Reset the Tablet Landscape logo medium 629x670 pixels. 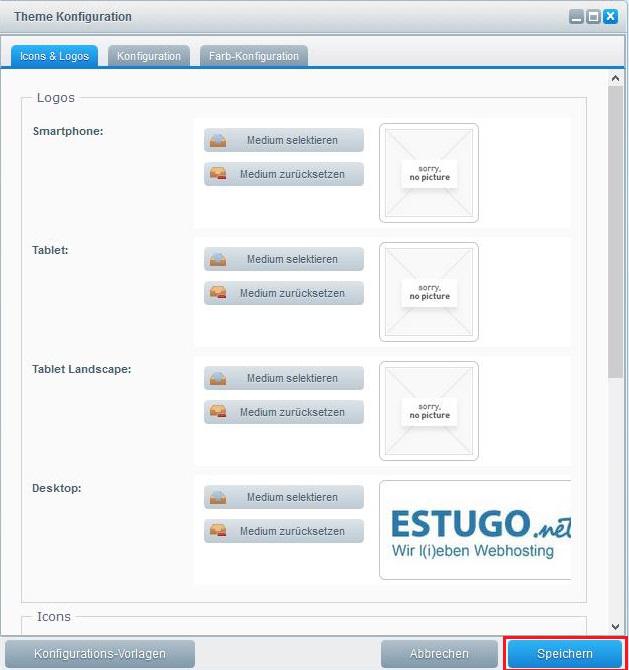coord(284,412)
